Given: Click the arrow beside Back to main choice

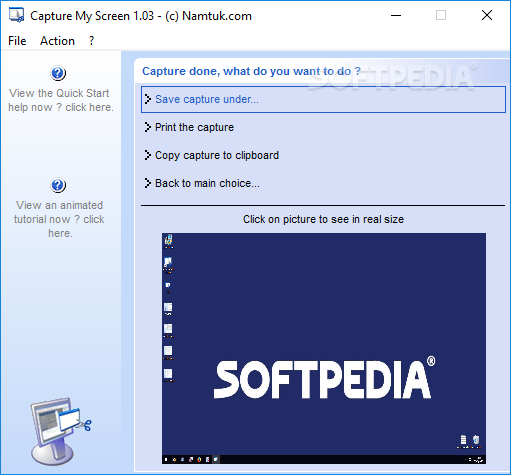Looking at the screenshot, I should (148, 183).
